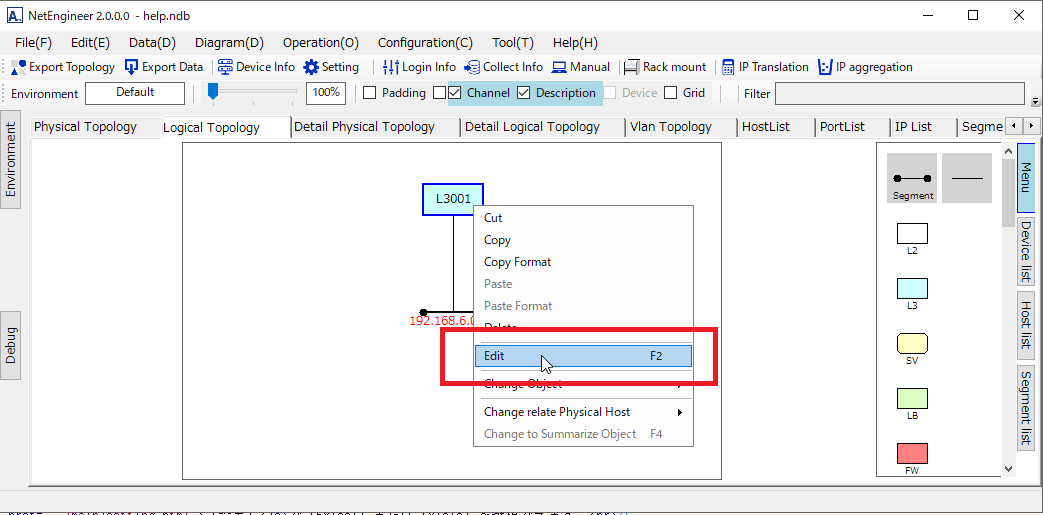Viewport: 1043px width, 515px height.
Task: Uncheck the Channel checkbox
Action: coord(455,93)
